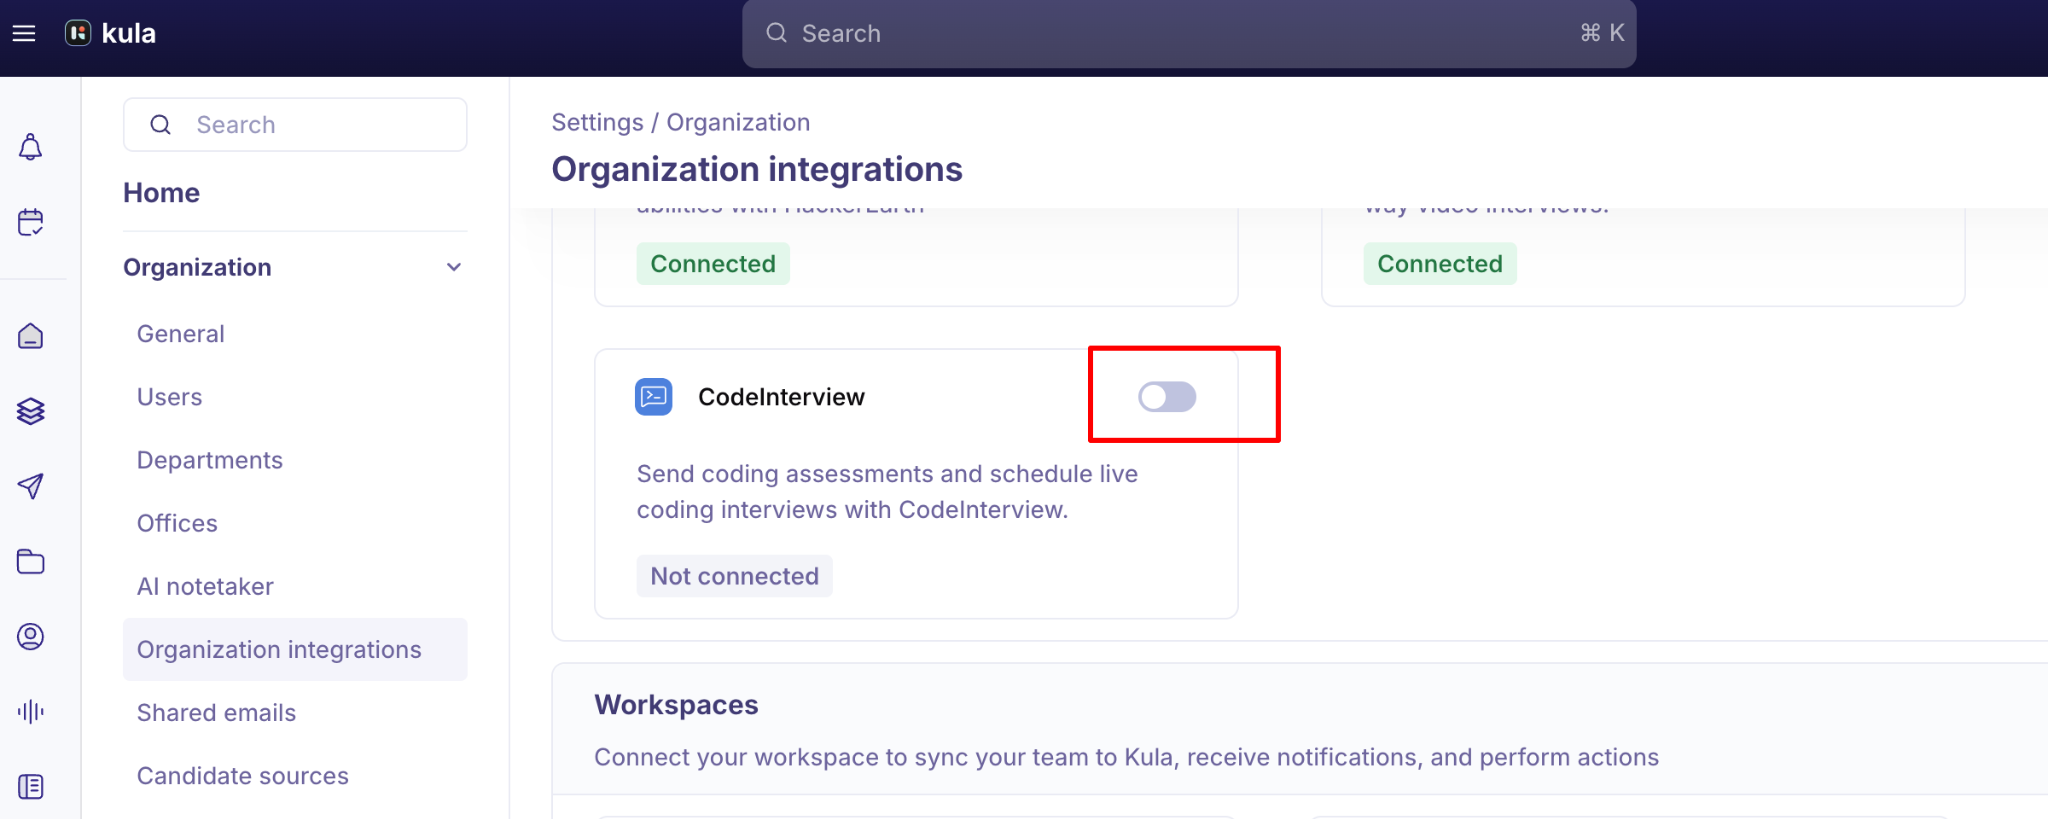
Task: Enable the CodeInterview integration toggle
Action: [x=1167, y=397]
